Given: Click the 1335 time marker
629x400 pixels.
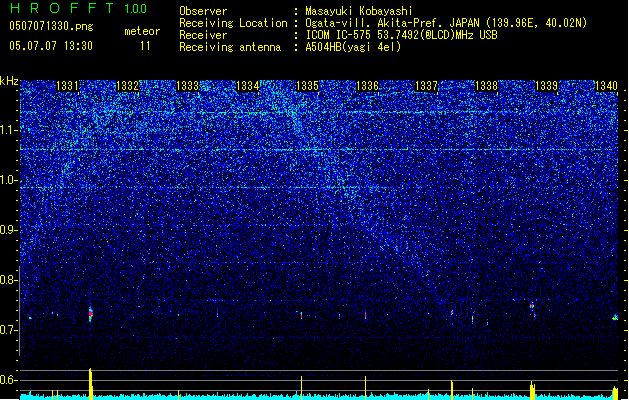Looking at the screenshot, I should click(x=307, y=86).
